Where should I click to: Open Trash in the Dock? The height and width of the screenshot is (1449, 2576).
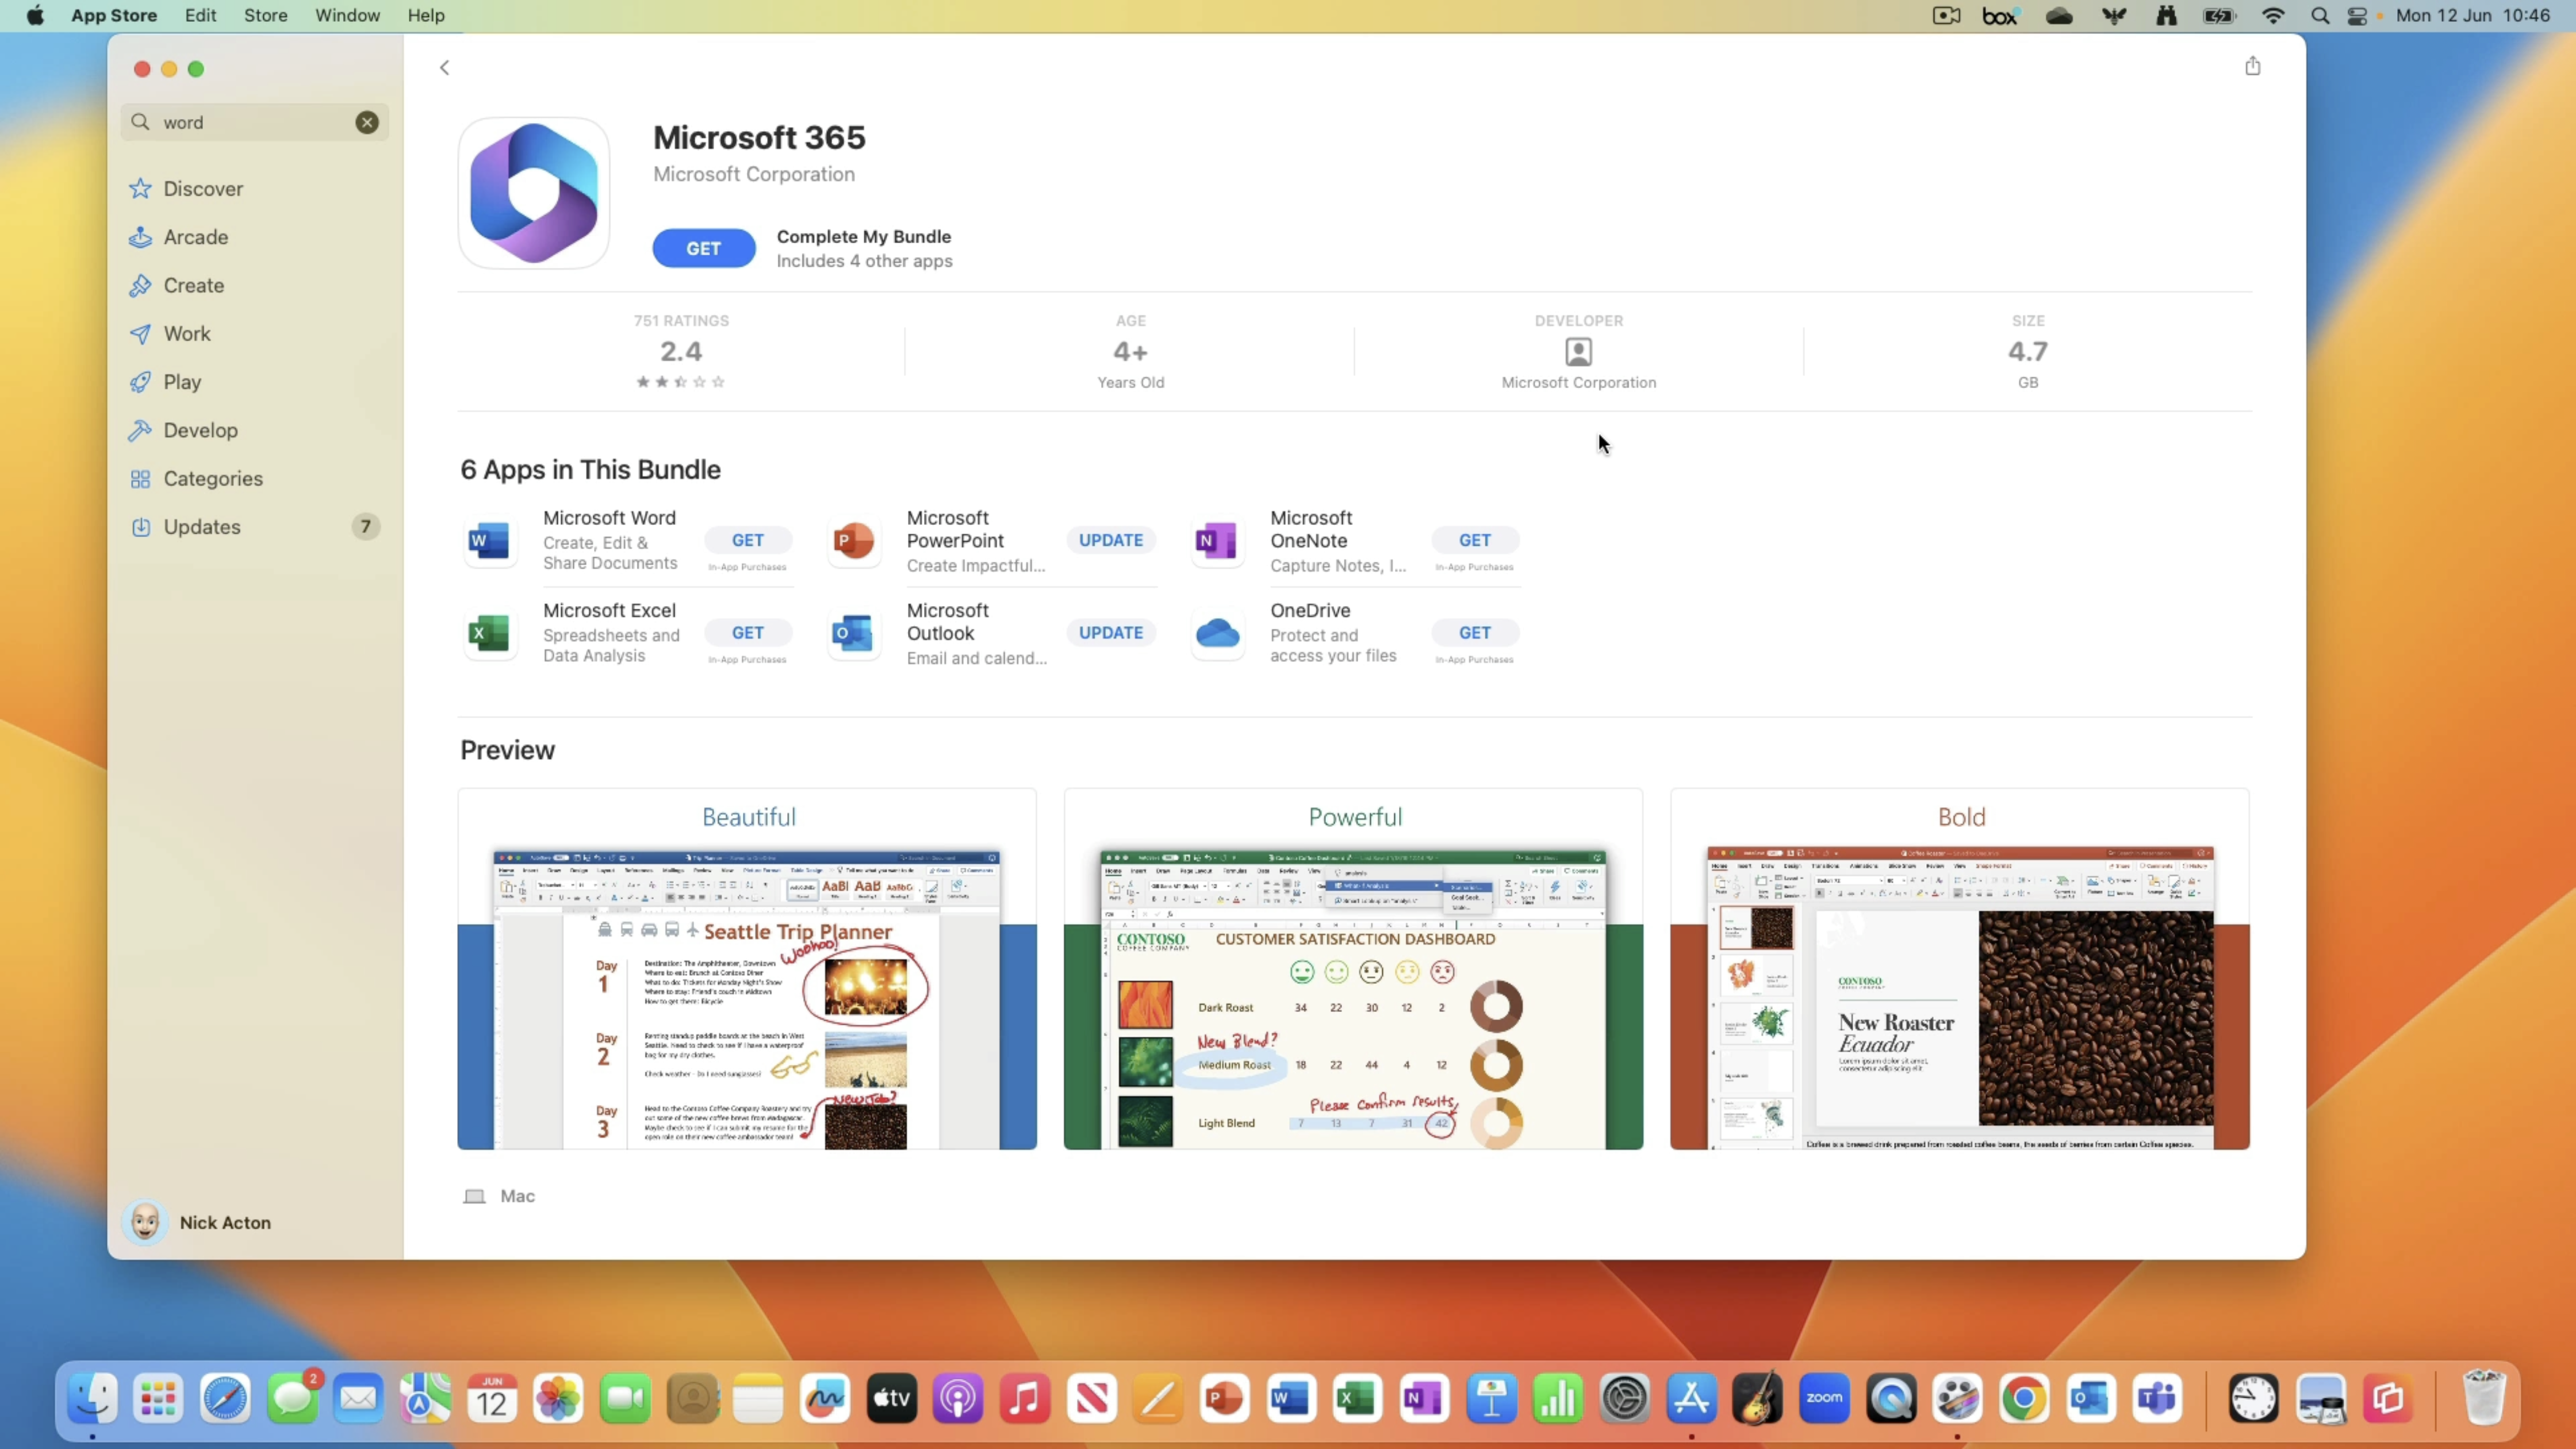(x=2484, y=1398)
